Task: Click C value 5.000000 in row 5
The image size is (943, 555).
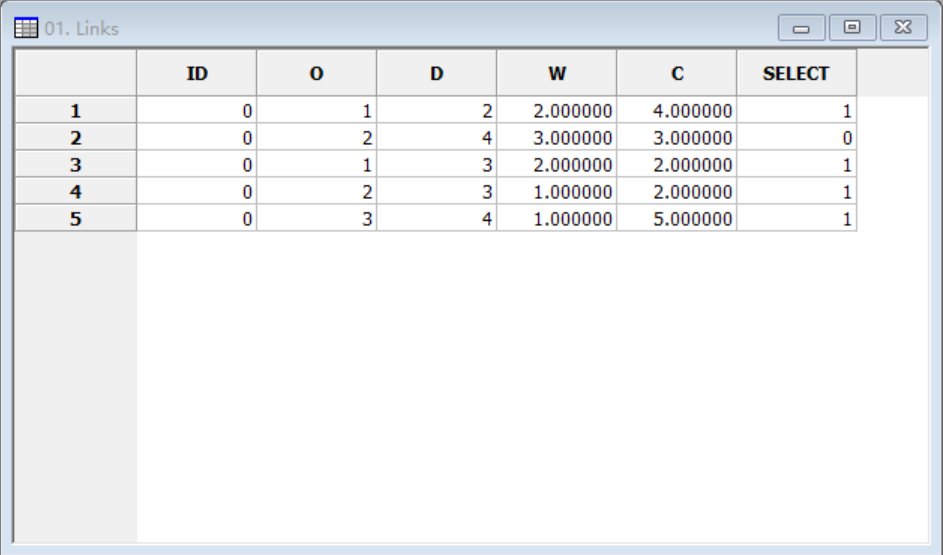Action: [x=677, y=218]
